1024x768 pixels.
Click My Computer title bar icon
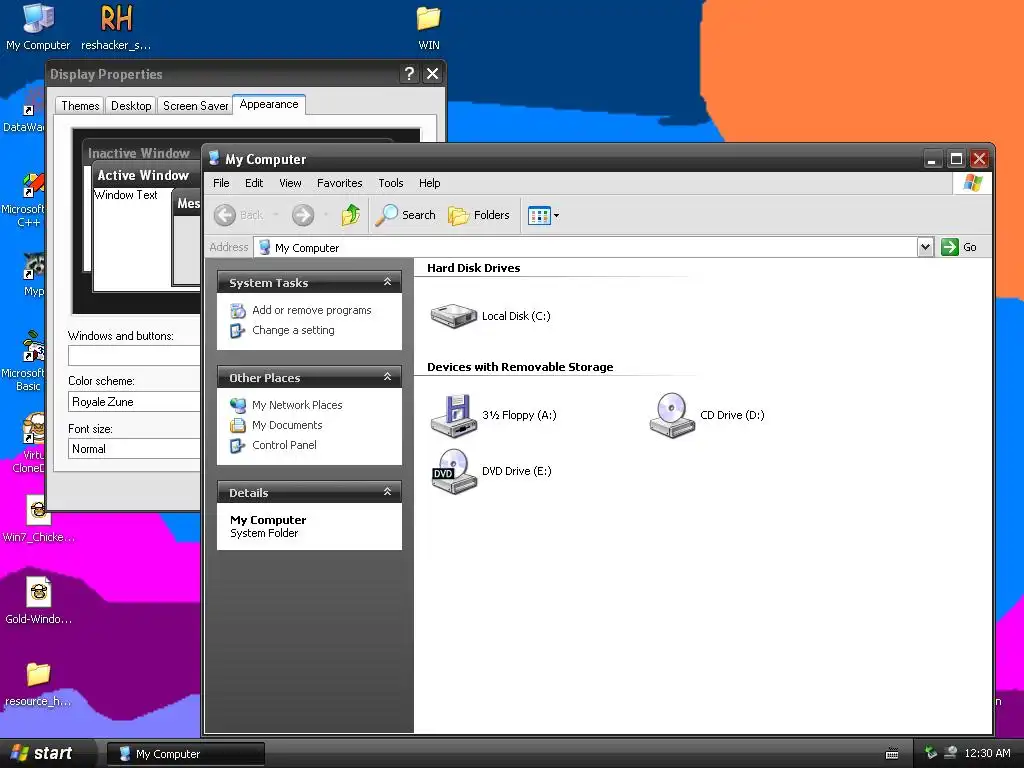click(214, 158)
